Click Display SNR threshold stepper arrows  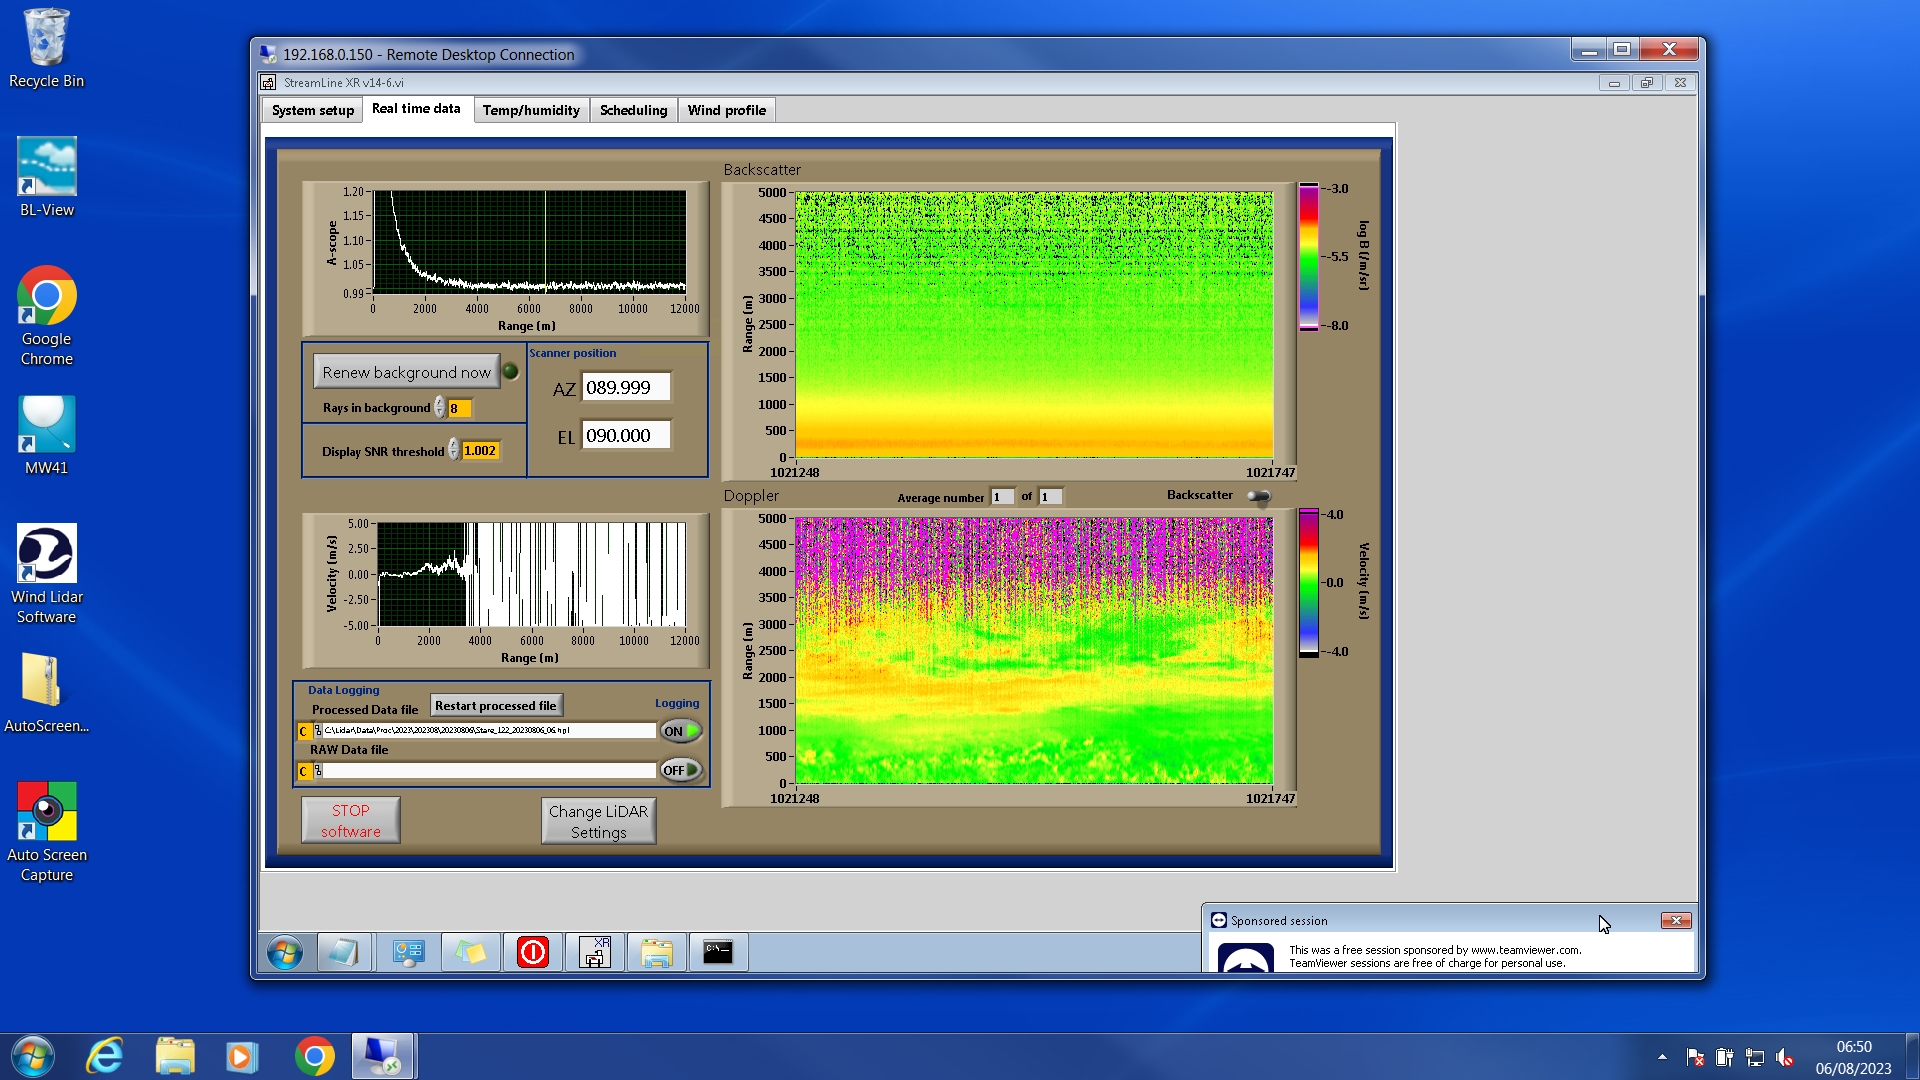coord(454,451)
